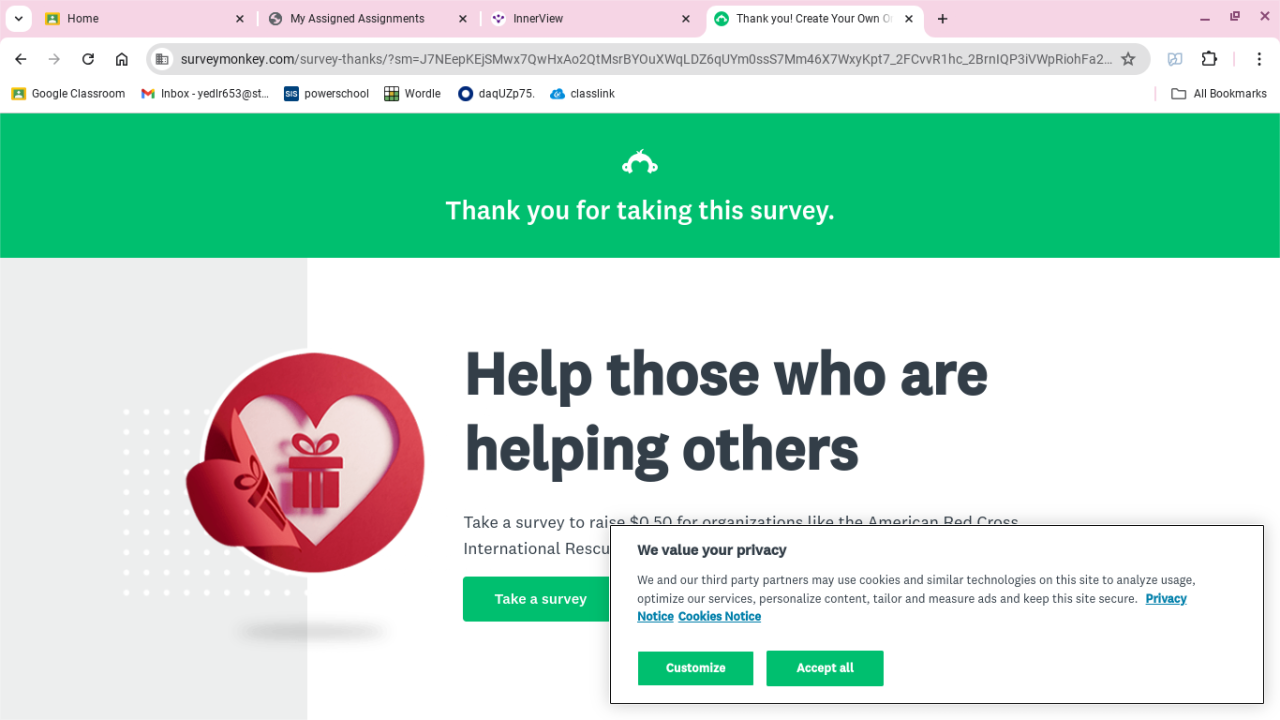Go back using the browser back arrow

[21, 59]
